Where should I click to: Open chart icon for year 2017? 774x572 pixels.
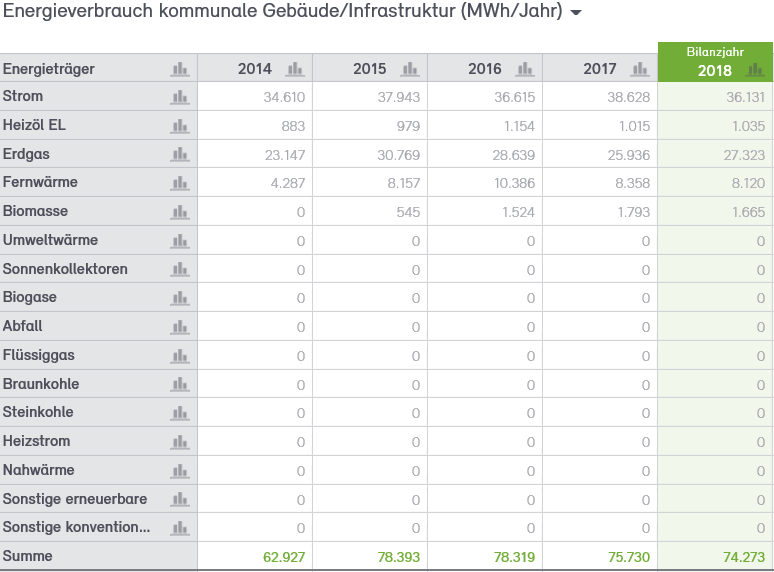pyautogui.click(x=640, y=69)
